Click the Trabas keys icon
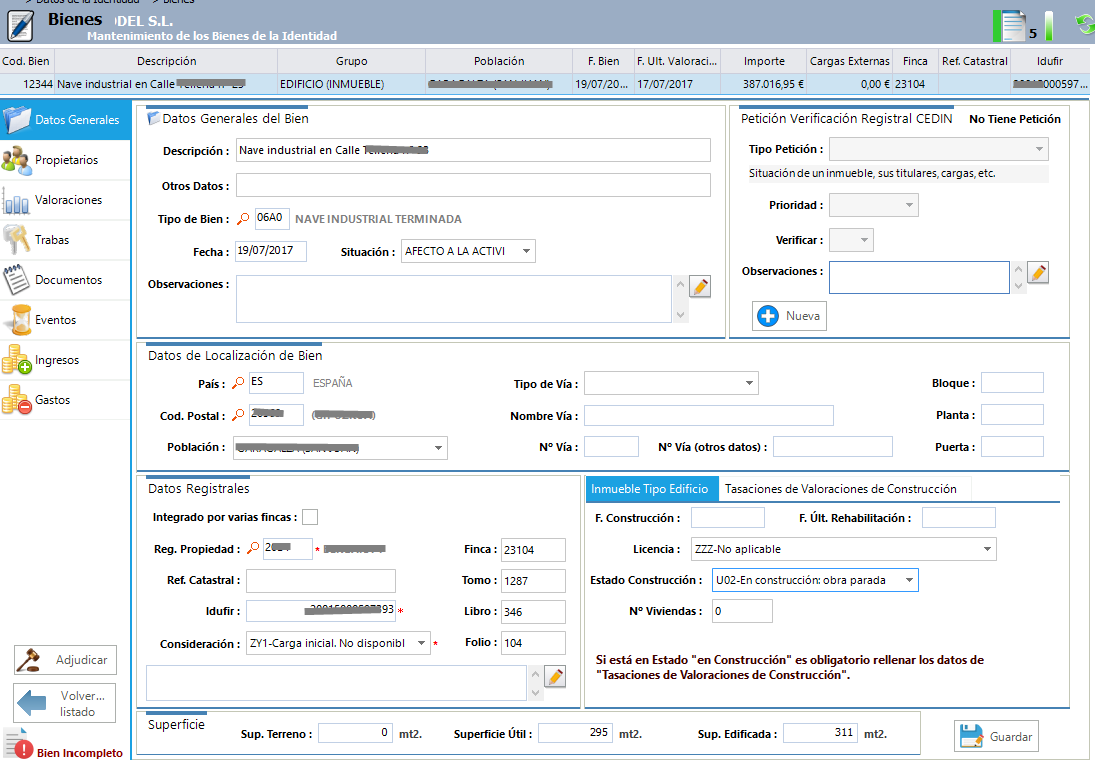This screenshot has height=764, width=1095. pos(16,240)
